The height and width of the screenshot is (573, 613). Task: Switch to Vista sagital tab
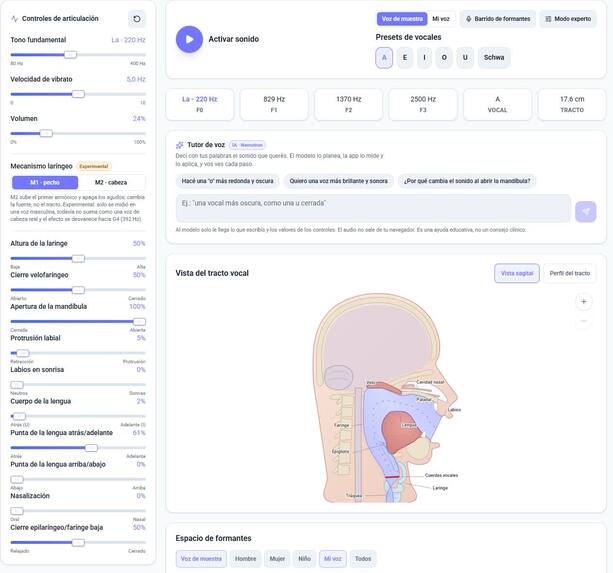[517, 273]
